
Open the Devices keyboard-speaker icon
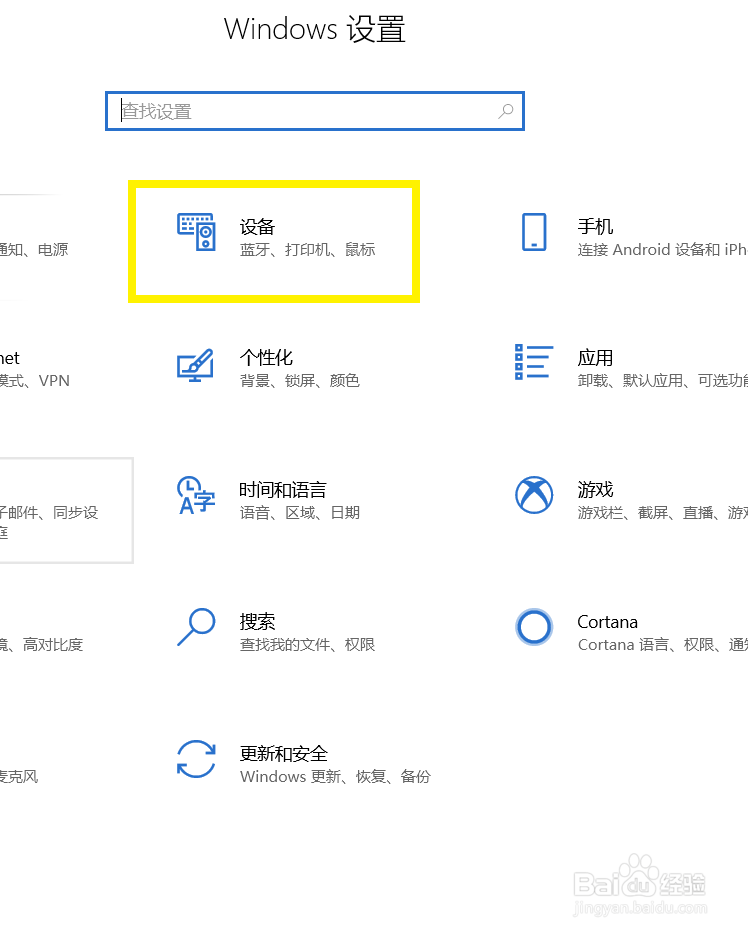[x=197, y=232]
